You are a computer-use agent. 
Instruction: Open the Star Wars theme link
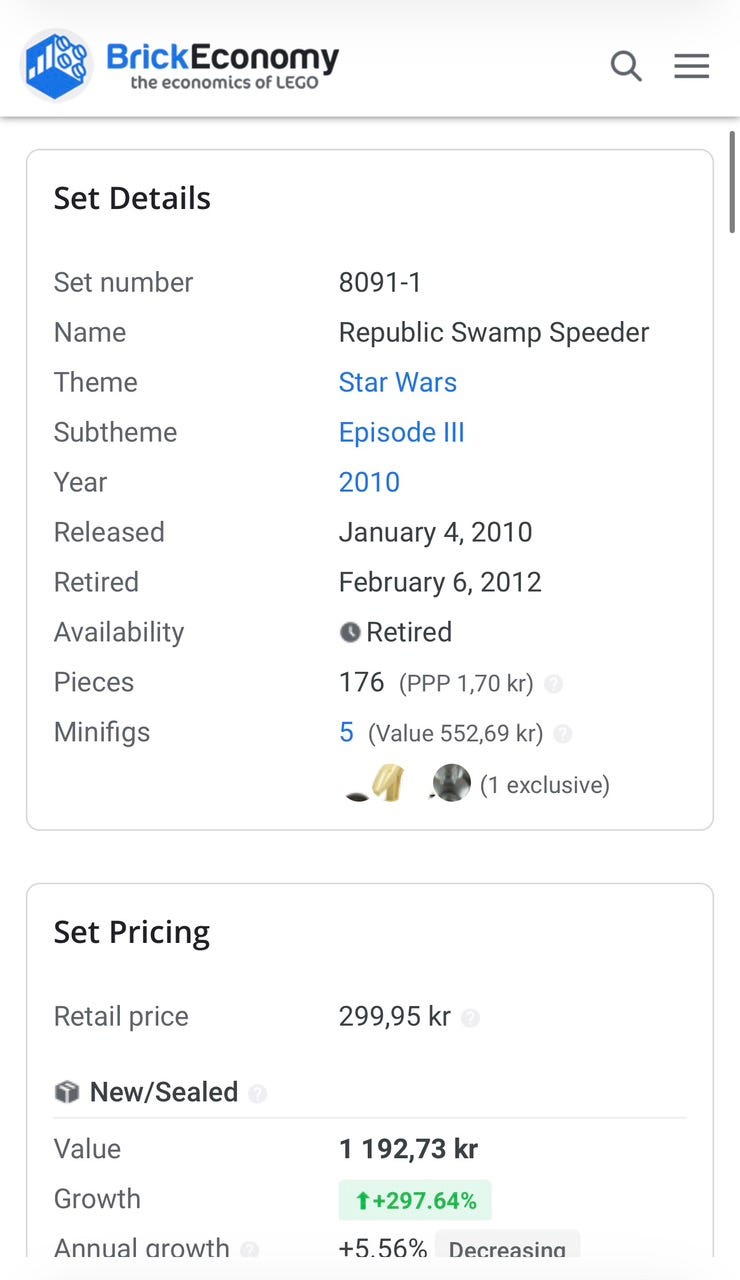click(397, 382)
